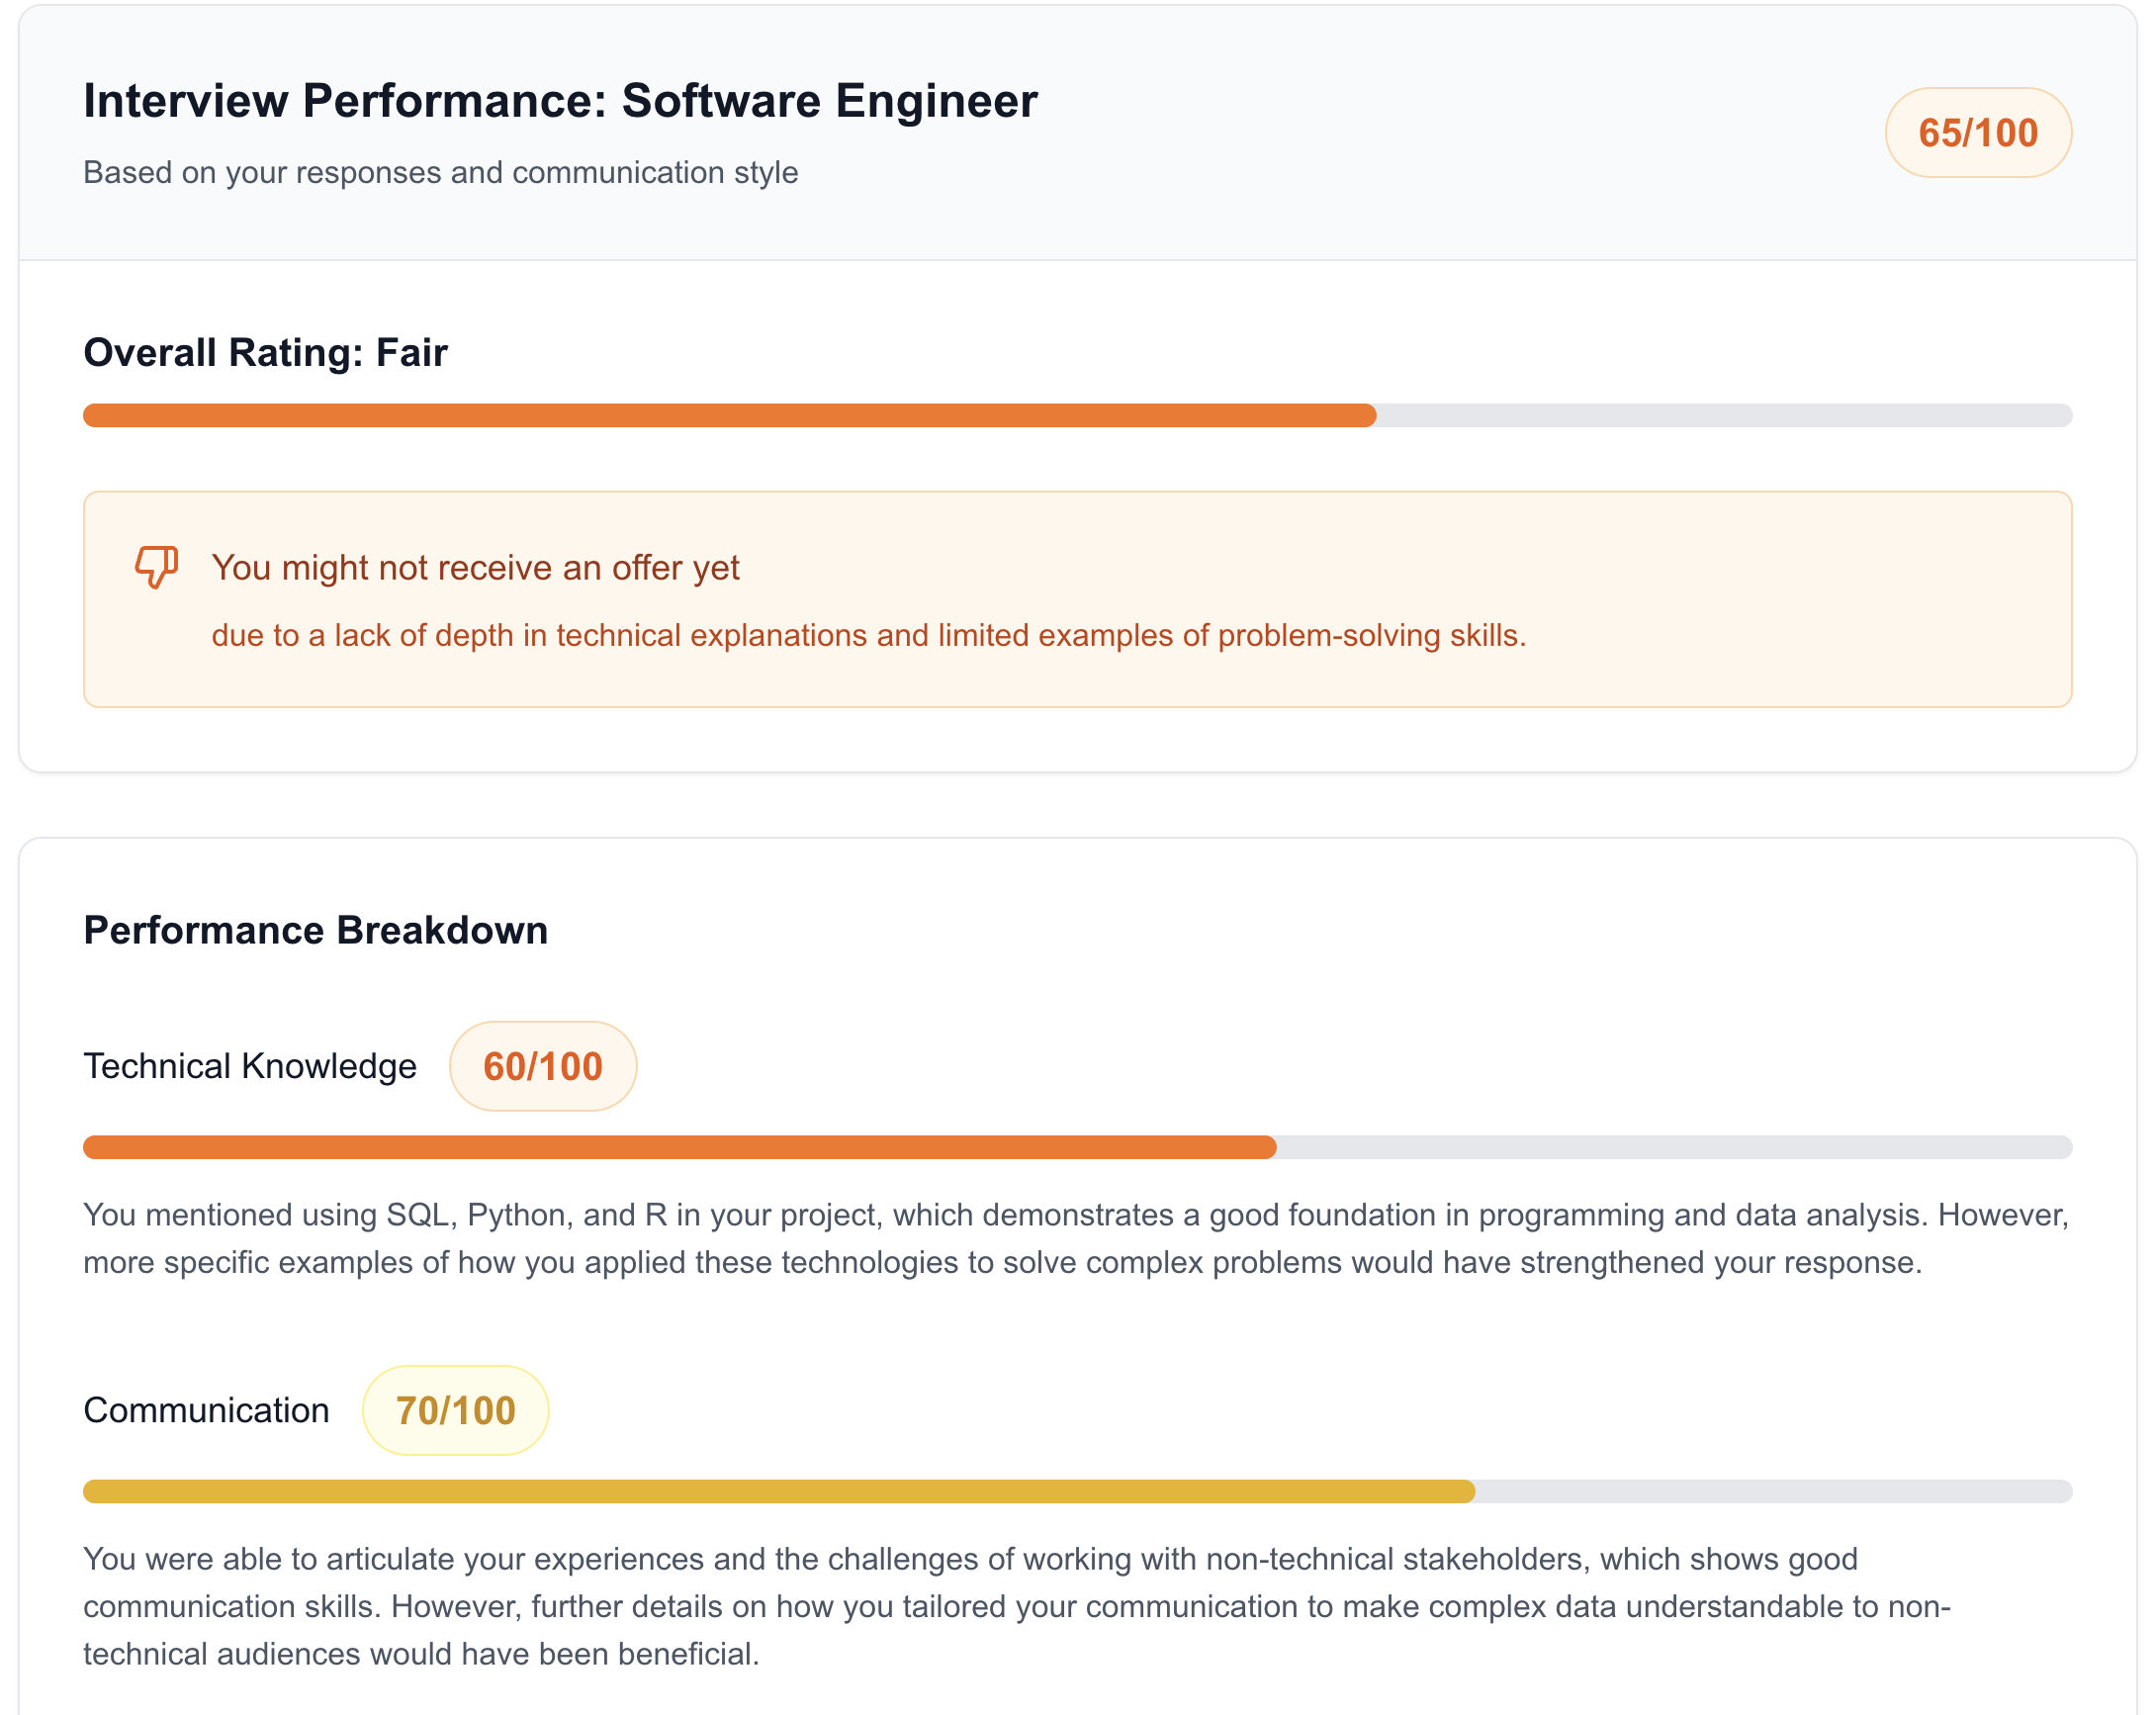The width and height of the screenshot is (2156, 1715).
Task: Click the 'Communication' category label
Action: (x=206, y=1410)
